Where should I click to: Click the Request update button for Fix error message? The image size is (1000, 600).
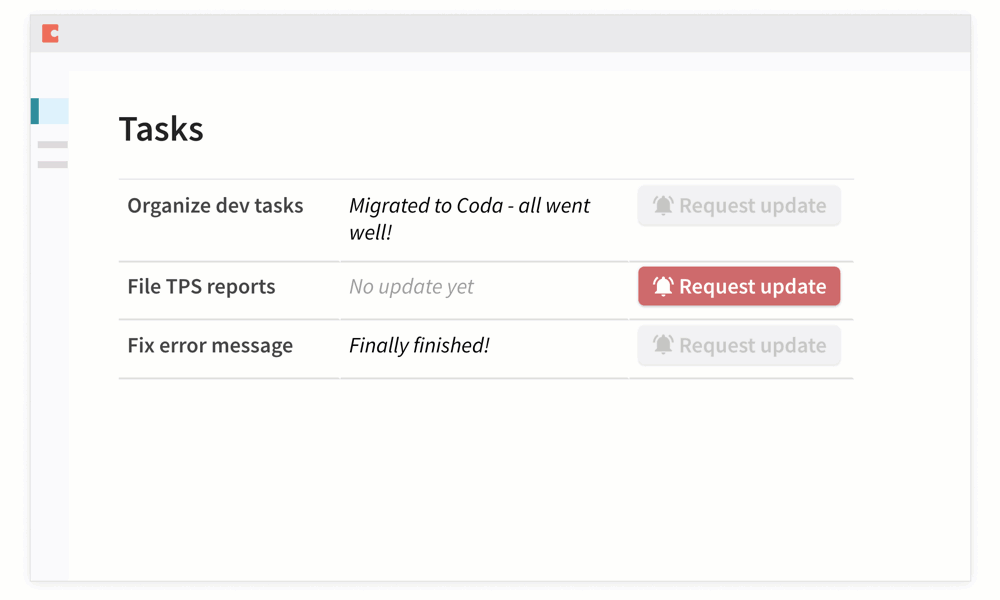pos(739,345)
